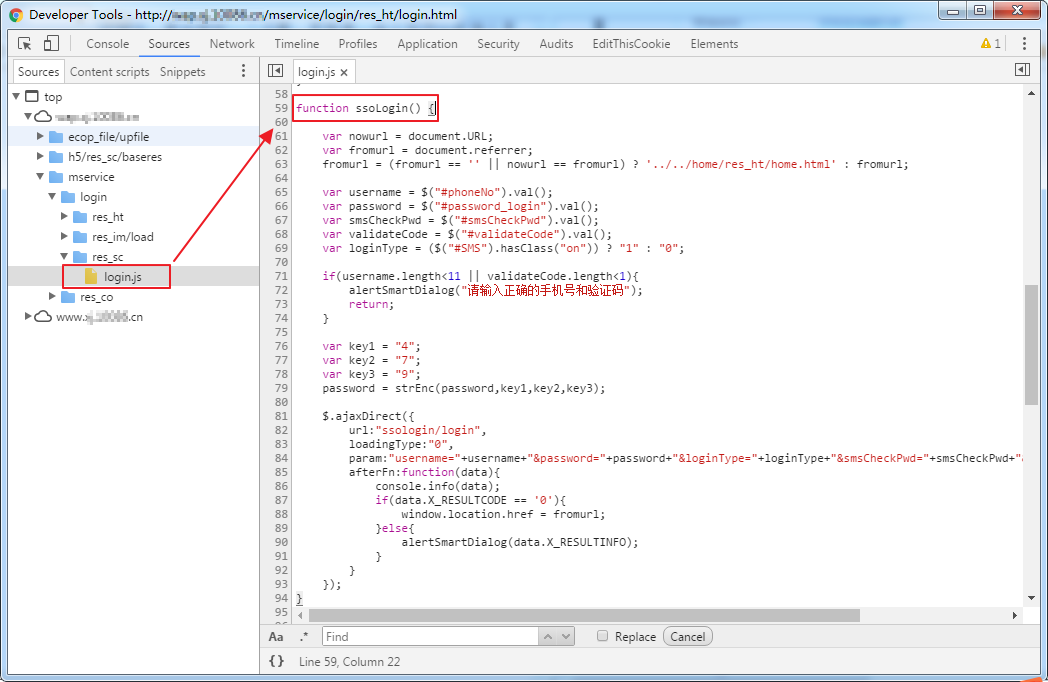Switch to the Network tab
This screenshot has height=682, width=1048.
tap(232, 43)
